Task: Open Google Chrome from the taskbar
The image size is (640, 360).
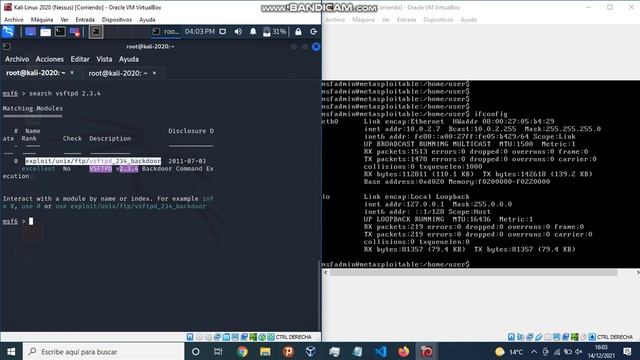Action: [x=242, y=351]
